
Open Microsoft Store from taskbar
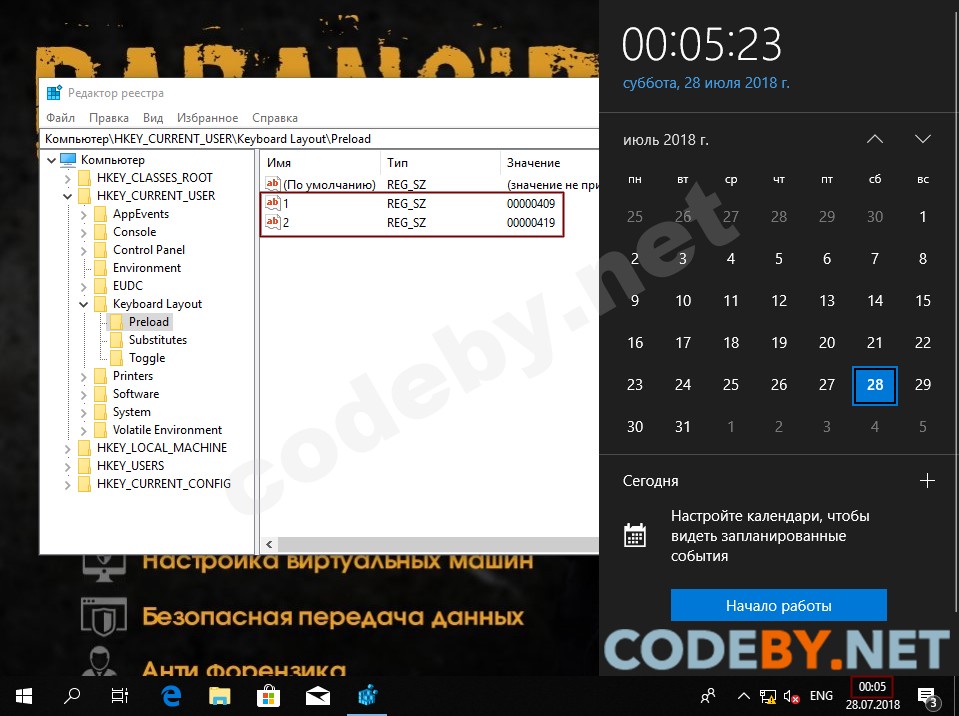point(268,696)
